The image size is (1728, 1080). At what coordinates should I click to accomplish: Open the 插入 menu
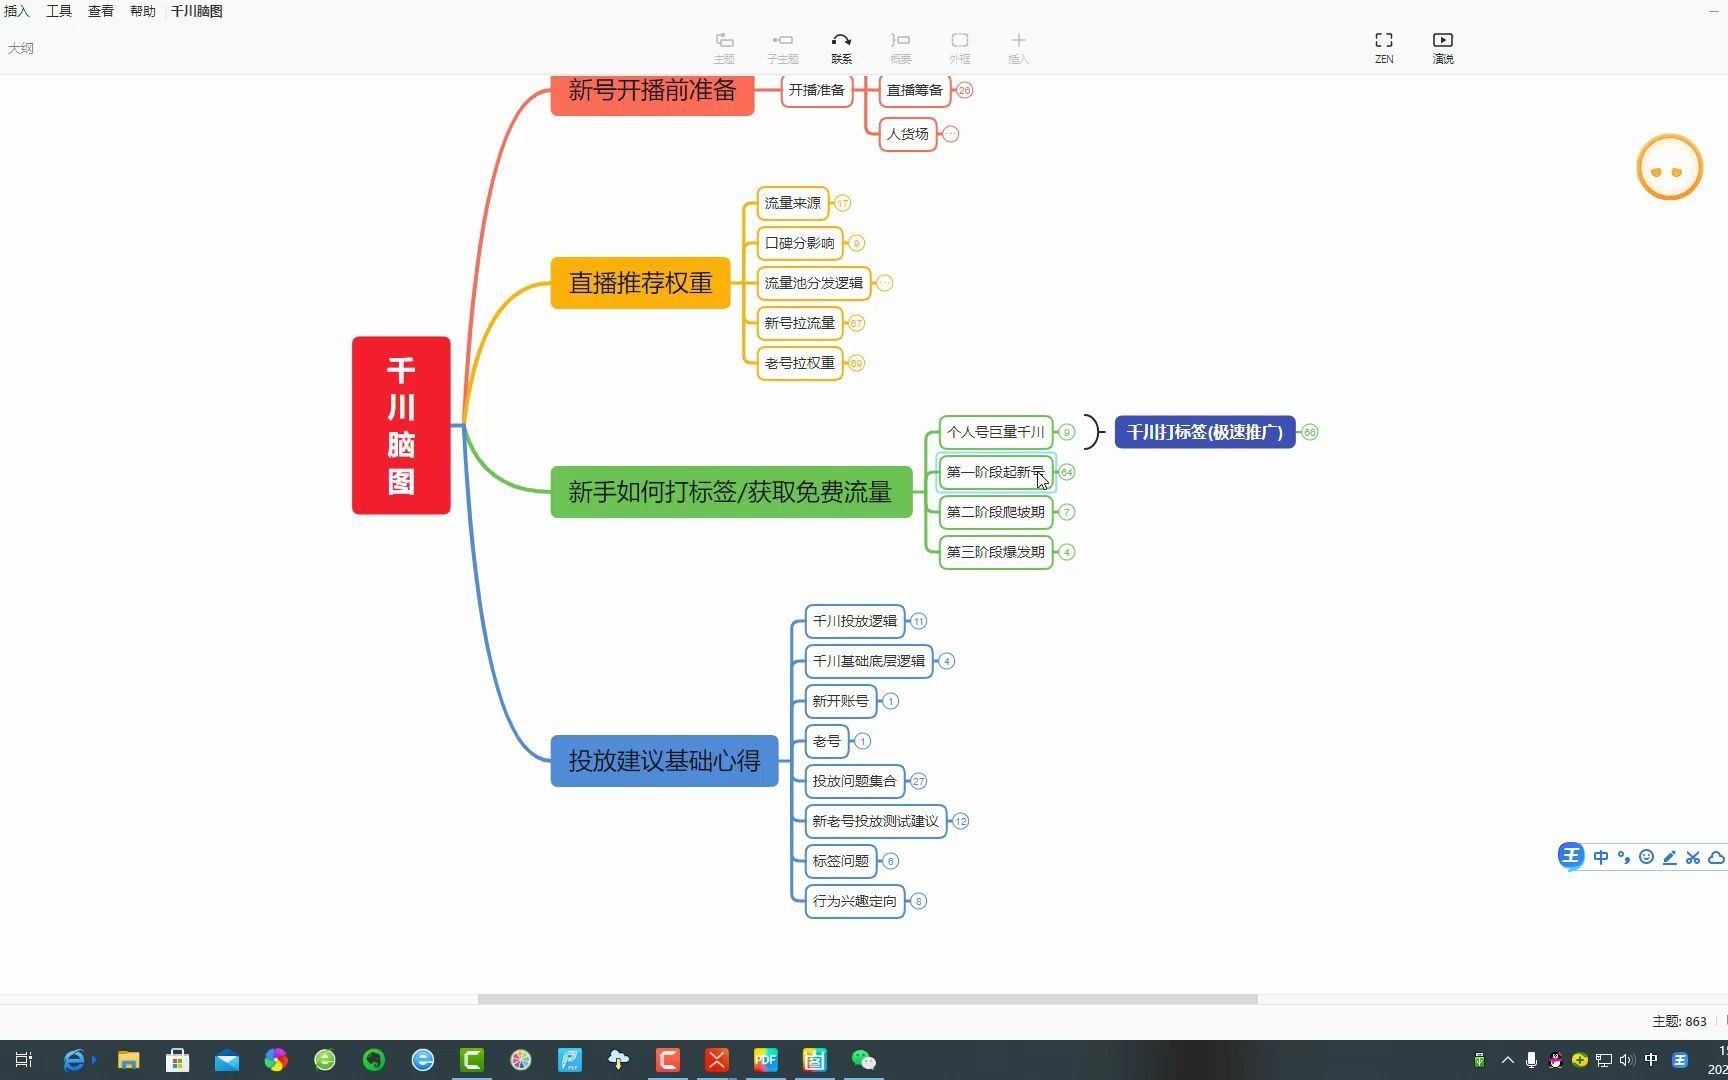[17, 11]
